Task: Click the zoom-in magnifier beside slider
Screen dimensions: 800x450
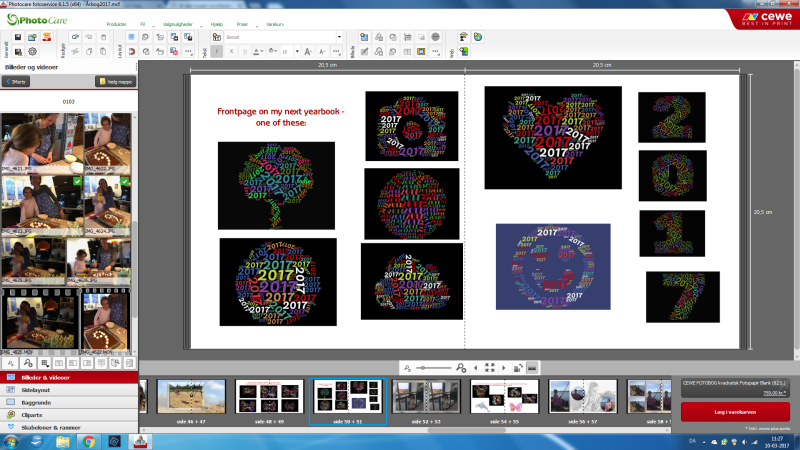Action: 460,368
